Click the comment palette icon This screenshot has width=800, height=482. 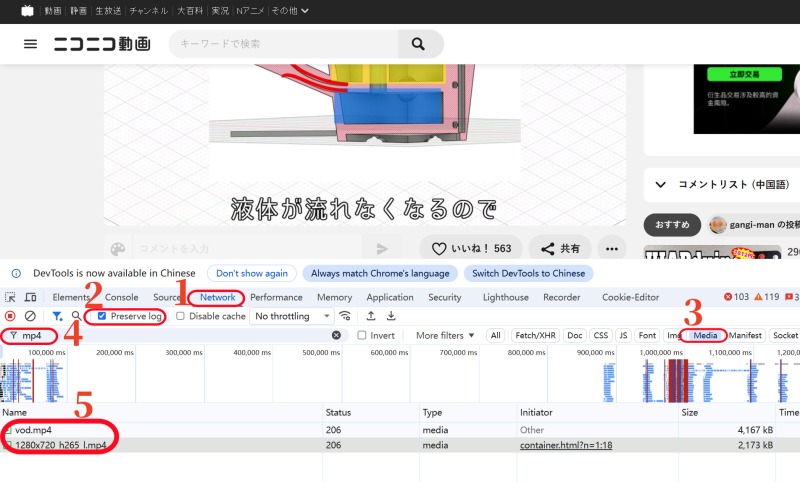click(118, 249)
